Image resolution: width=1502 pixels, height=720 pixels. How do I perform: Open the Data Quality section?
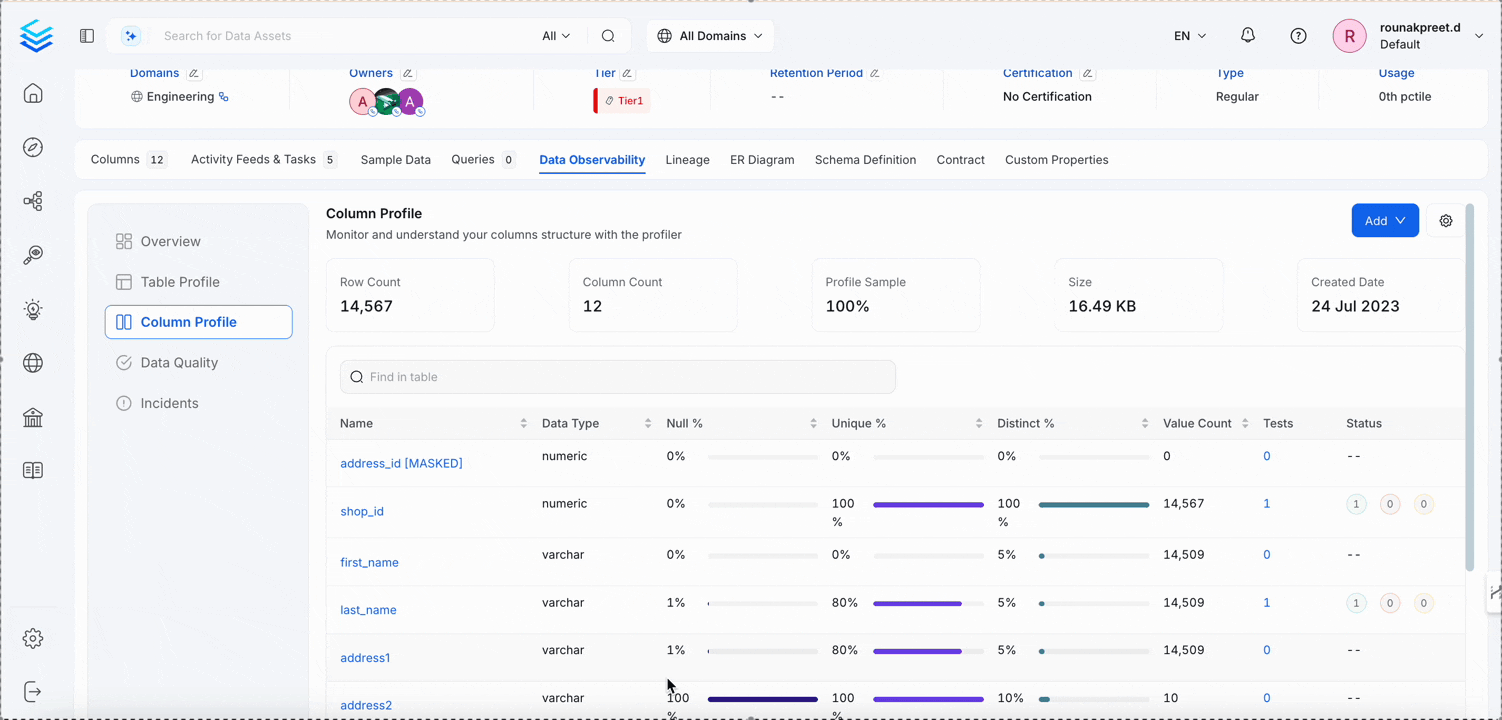pos(179,363)
